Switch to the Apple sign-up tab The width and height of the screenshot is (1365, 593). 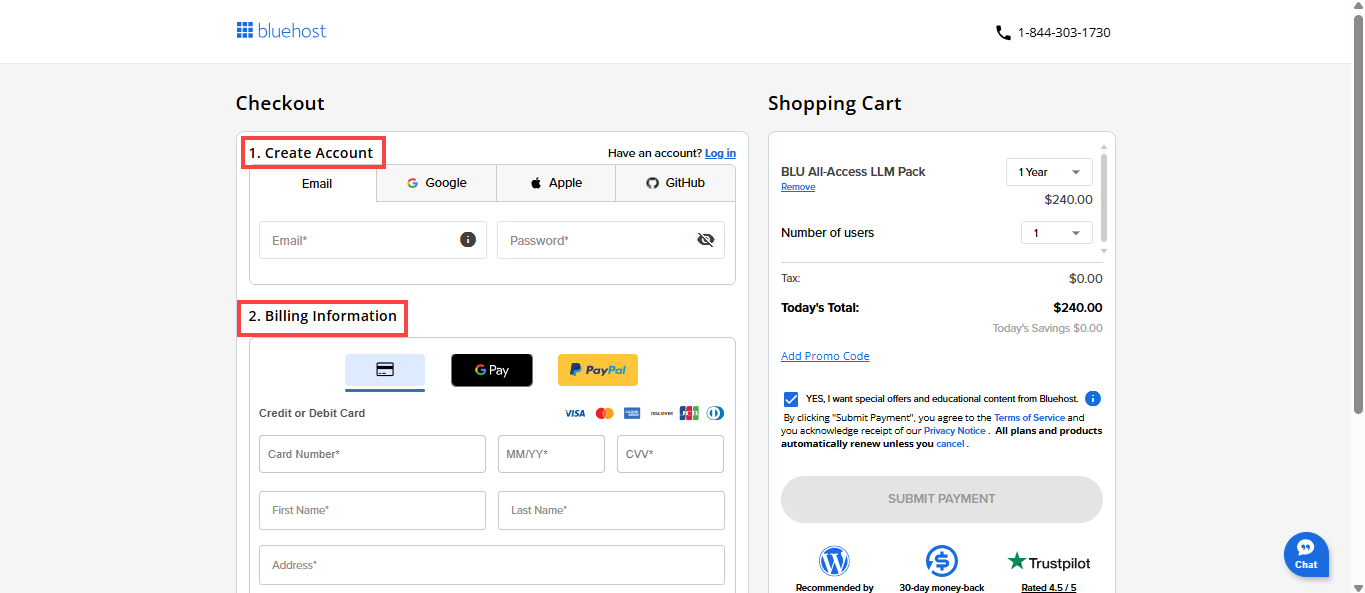click(x=555, y=183)
